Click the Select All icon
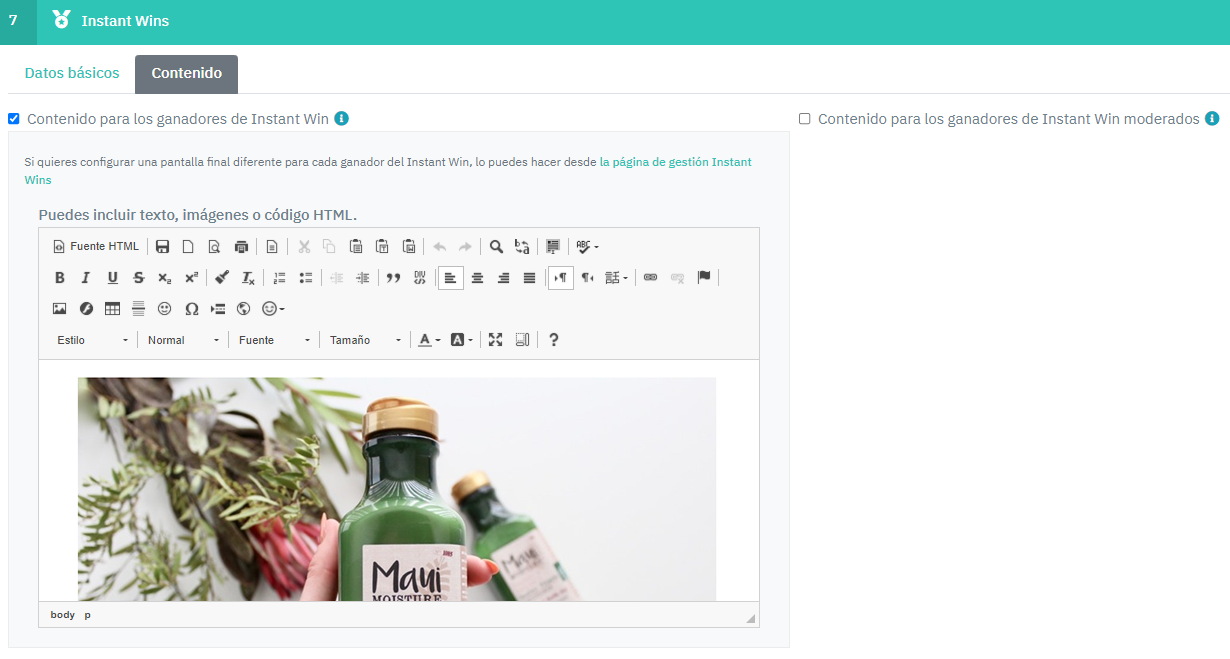Viewport: 1230px width, 659px height. coord(553,247)
